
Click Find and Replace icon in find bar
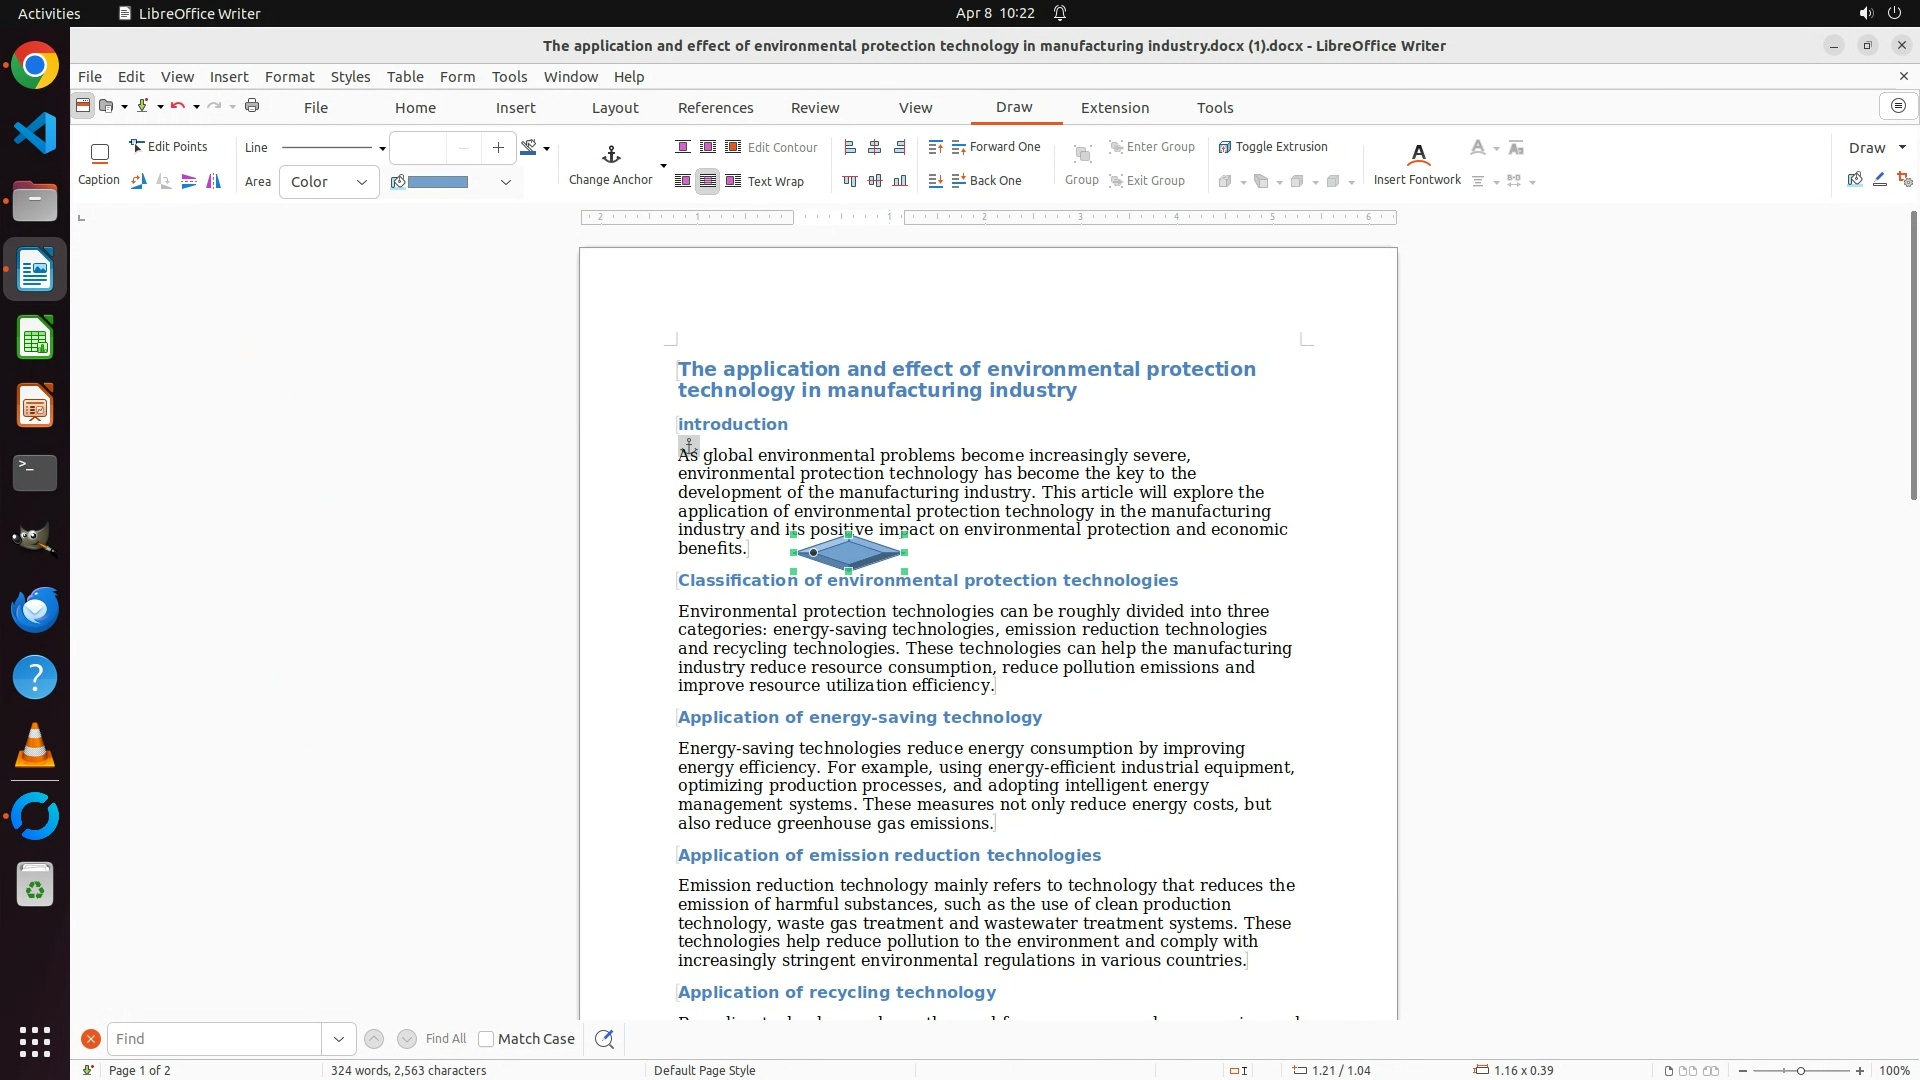[x=604, y=1039]
